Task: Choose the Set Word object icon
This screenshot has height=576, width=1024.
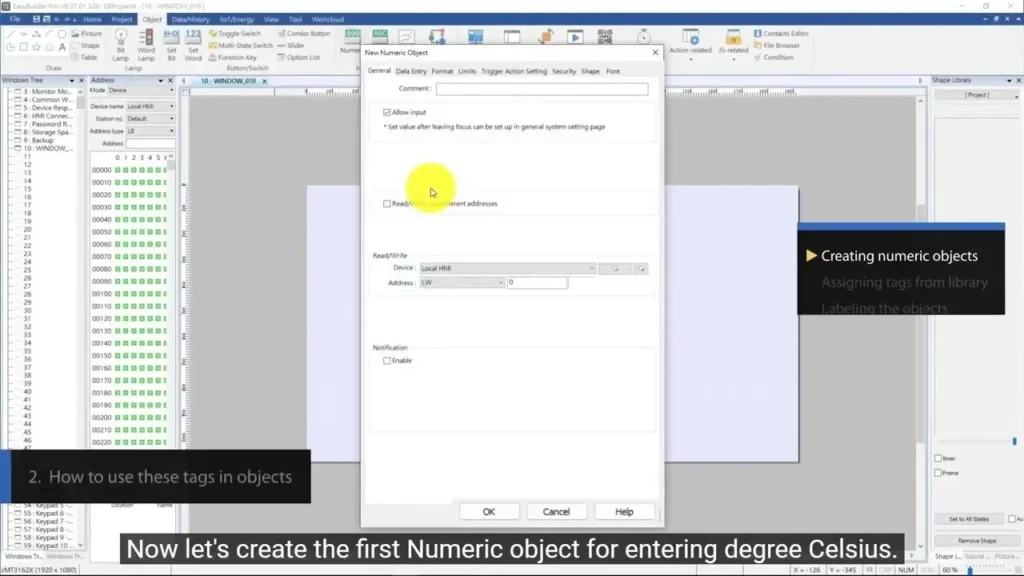Action: (x=193, y=44)
